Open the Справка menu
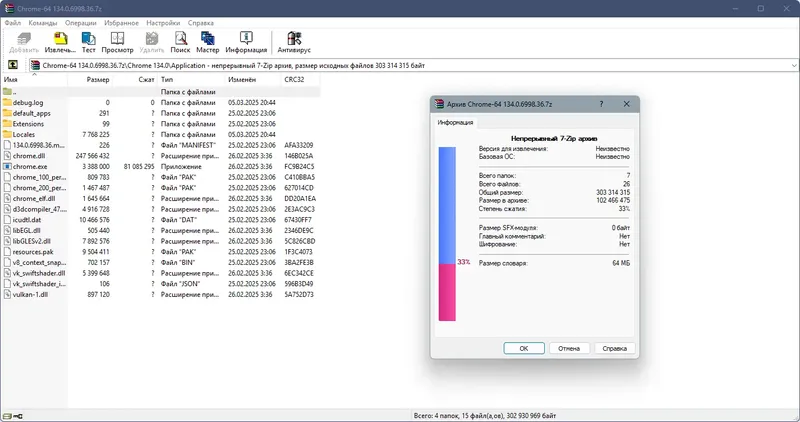Screen dimensions: 800x422 pos(201,23)
